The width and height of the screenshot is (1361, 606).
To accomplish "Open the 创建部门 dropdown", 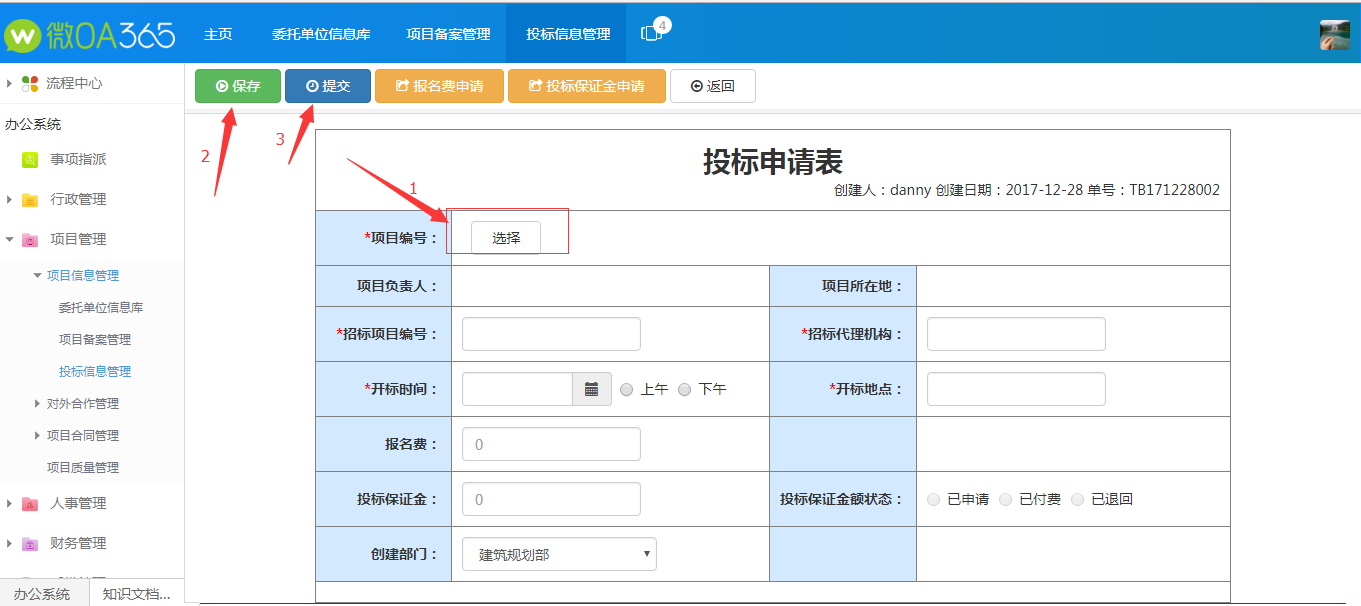I will pyautogui.click(x=559, y=554).
